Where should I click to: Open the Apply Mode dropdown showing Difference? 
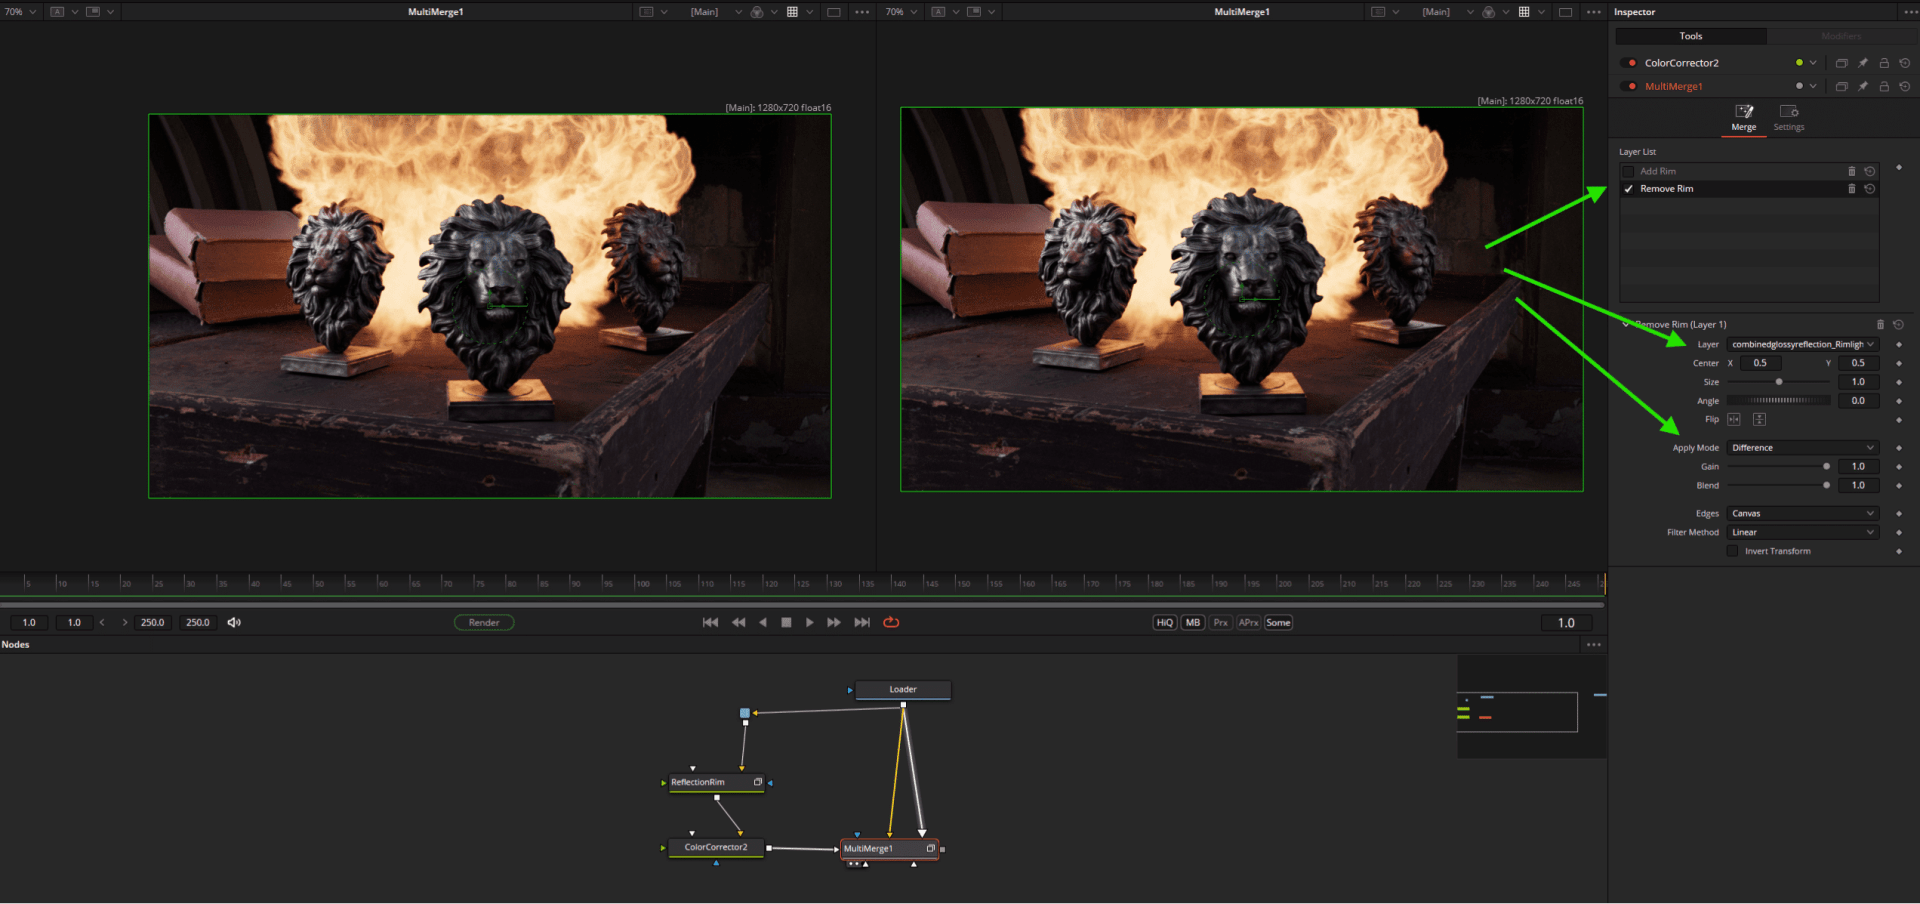click(x=1802, y=448)
